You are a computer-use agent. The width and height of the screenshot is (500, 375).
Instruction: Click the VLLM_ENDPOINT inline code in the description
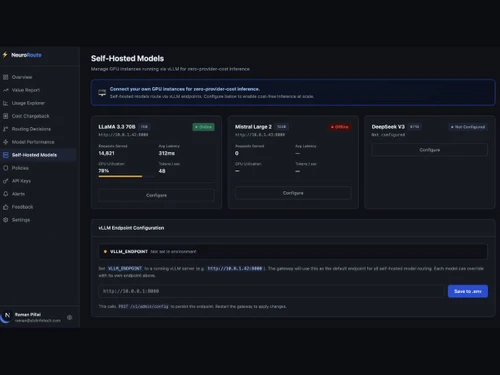pyautogui.click(x=125, y=268)
